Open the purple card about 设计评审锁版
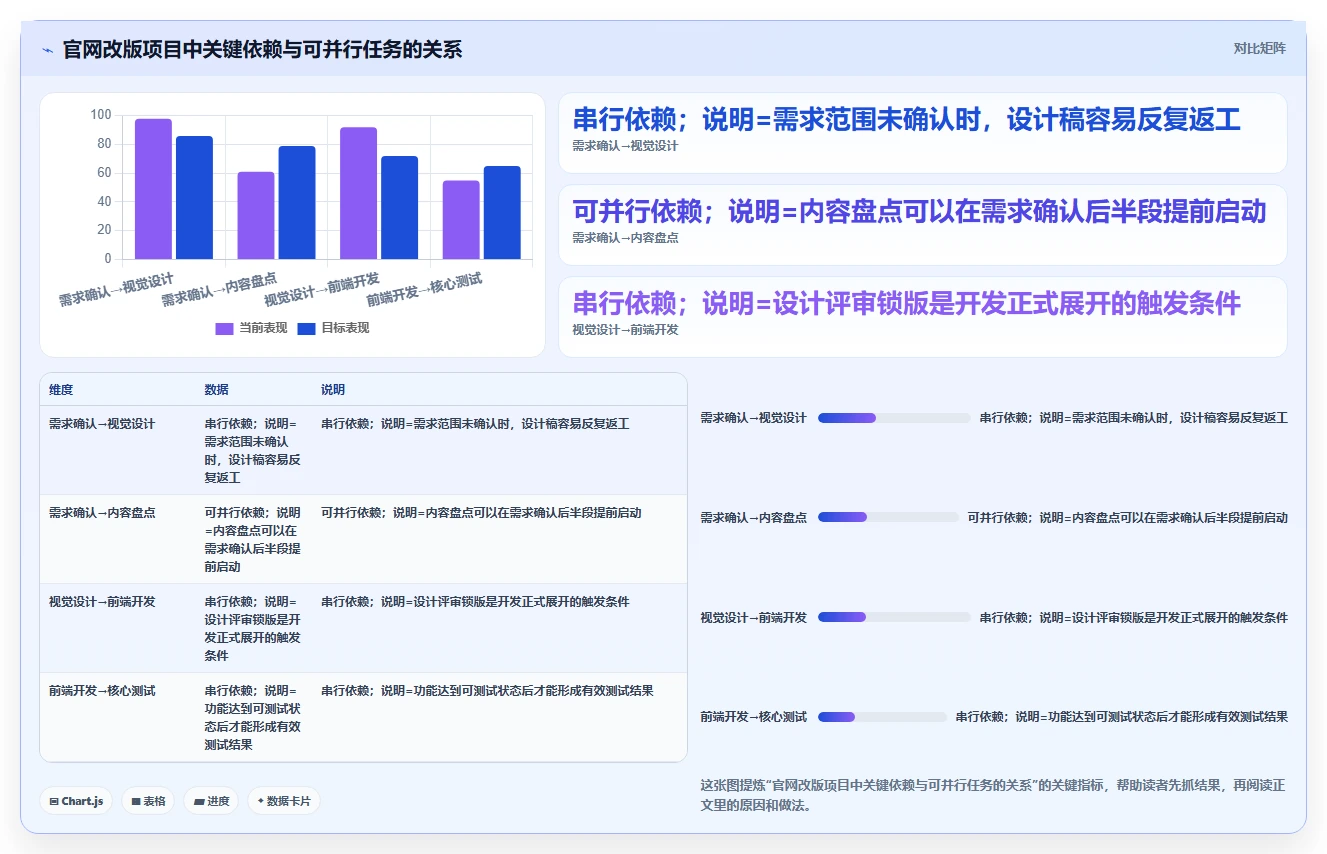Image resolution: width=1327 pixels, height=854 pixels. pos(922,317)
